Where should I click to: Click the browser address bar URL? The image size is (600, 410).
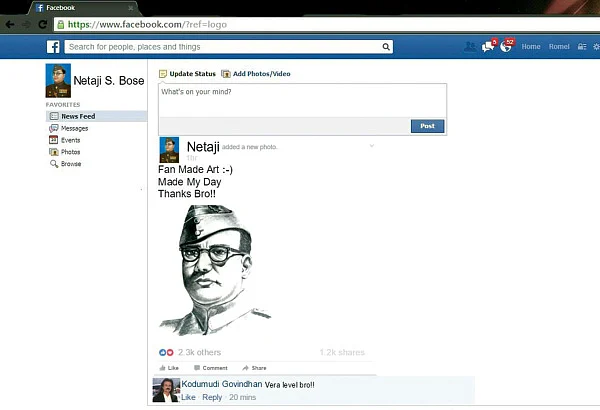pos(147,25)
